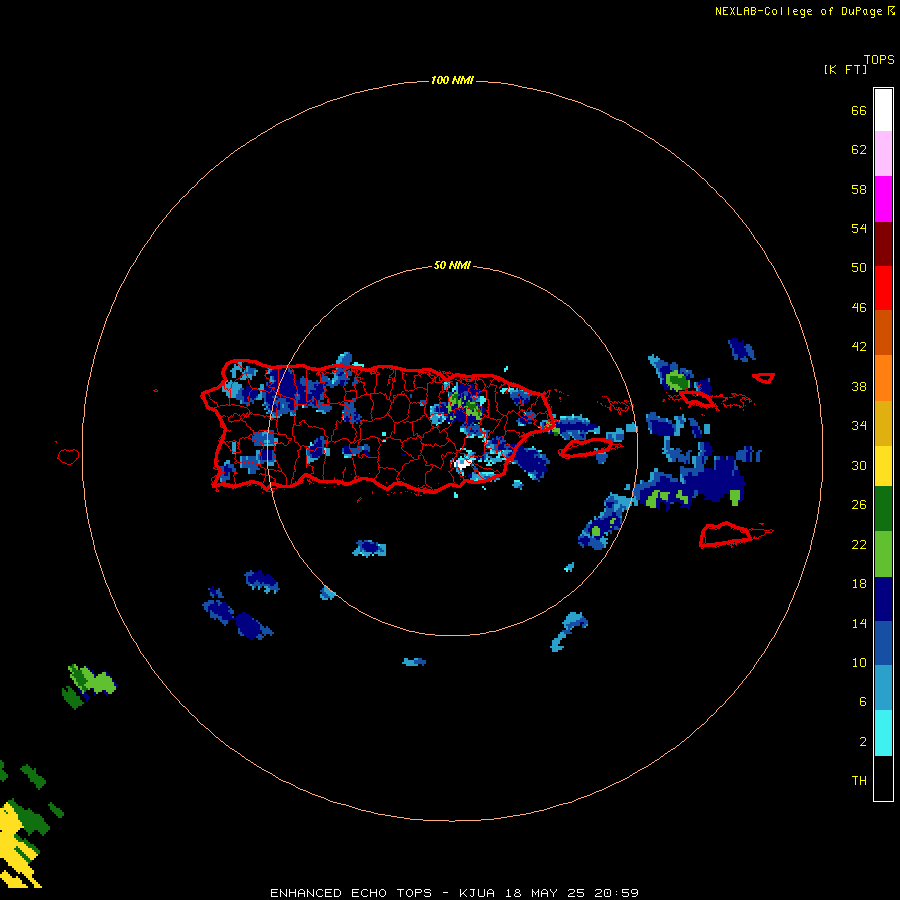This screenshot has height=900, width=900.
Task: Click the 38 legend value
Action: [859, 387]
